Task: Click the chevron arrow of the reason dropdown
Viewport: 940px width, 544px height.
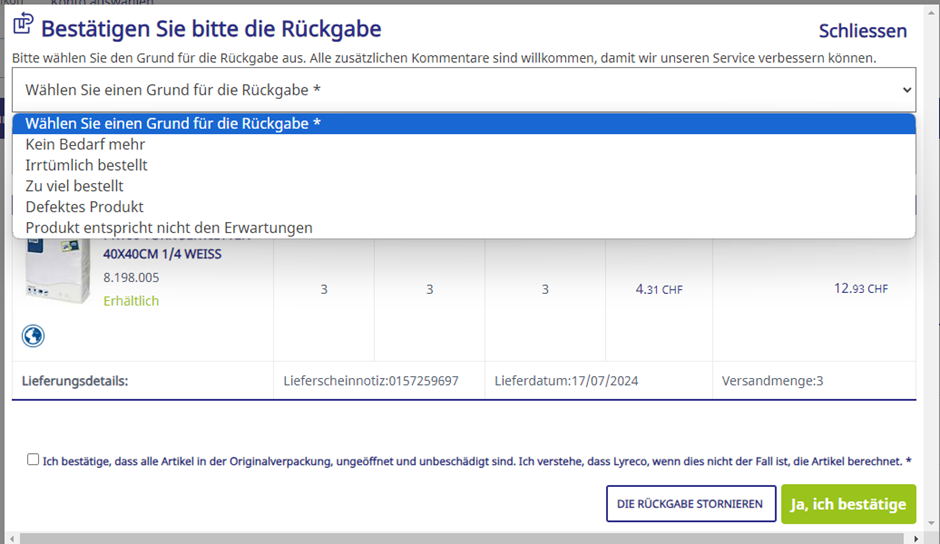Action: (x=906, y=90)
